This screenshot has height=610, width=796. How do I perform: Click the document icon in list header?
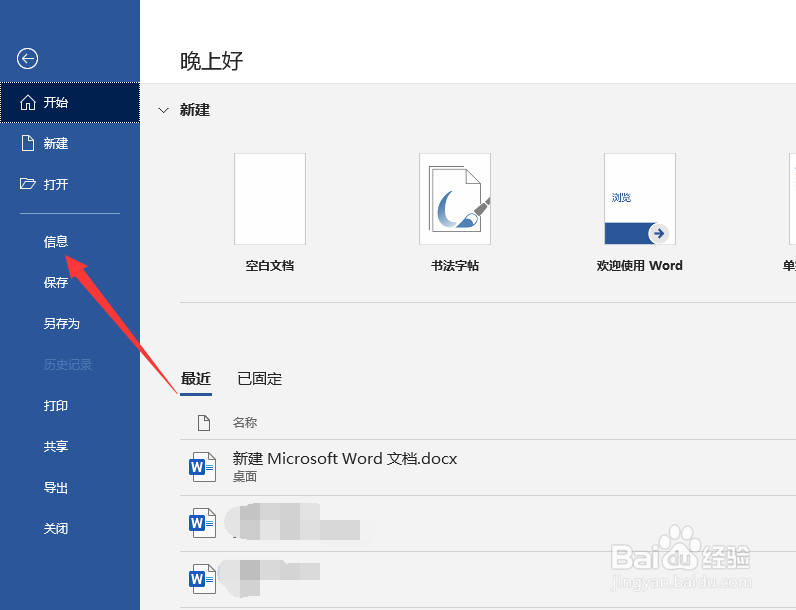[x=204, y=422]
